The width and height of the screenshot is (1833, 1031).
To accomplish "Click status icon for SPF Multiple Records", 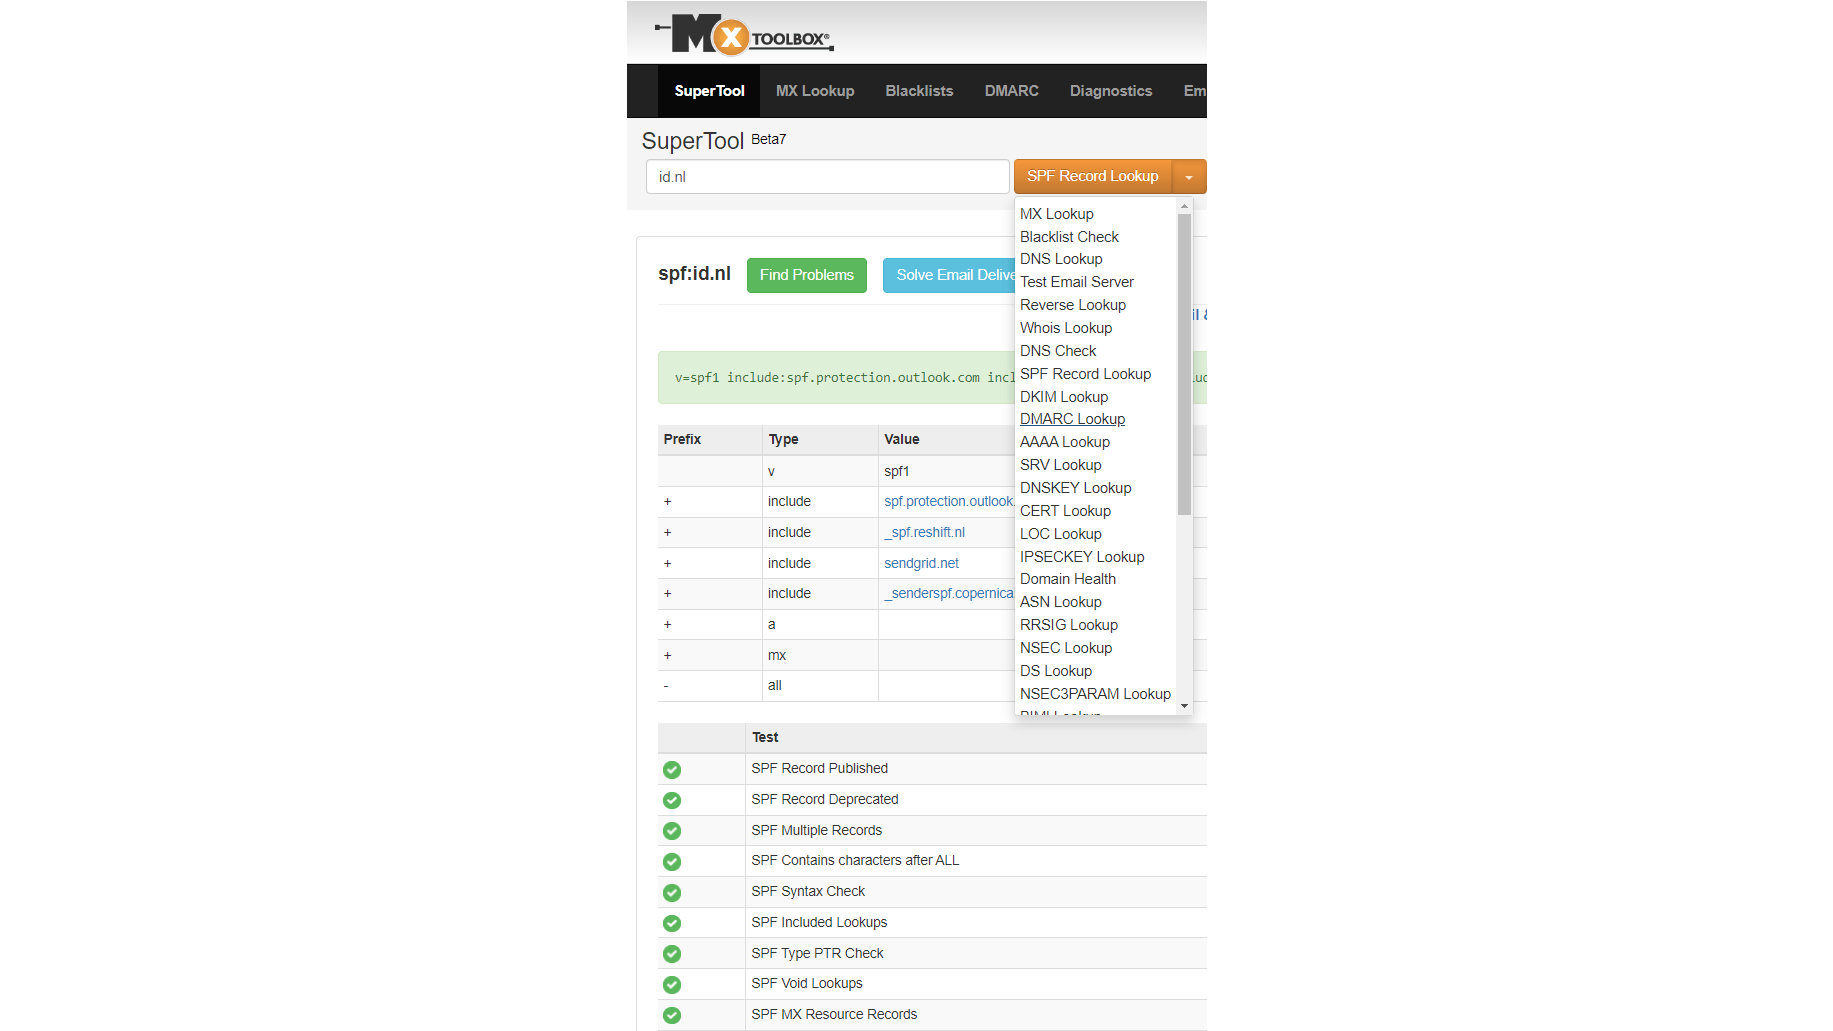I will pos(672,831).
